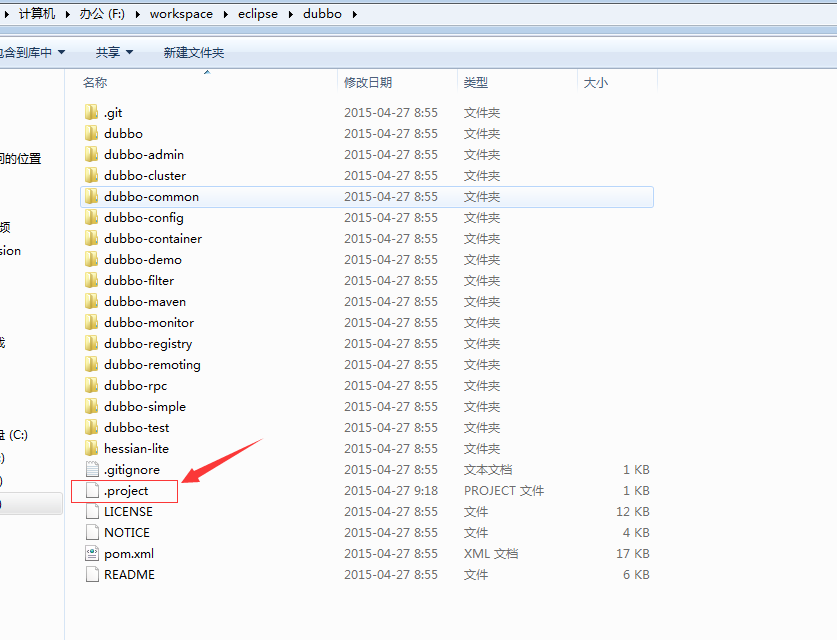Open the 共享 dropdown menu

[114, 52]
